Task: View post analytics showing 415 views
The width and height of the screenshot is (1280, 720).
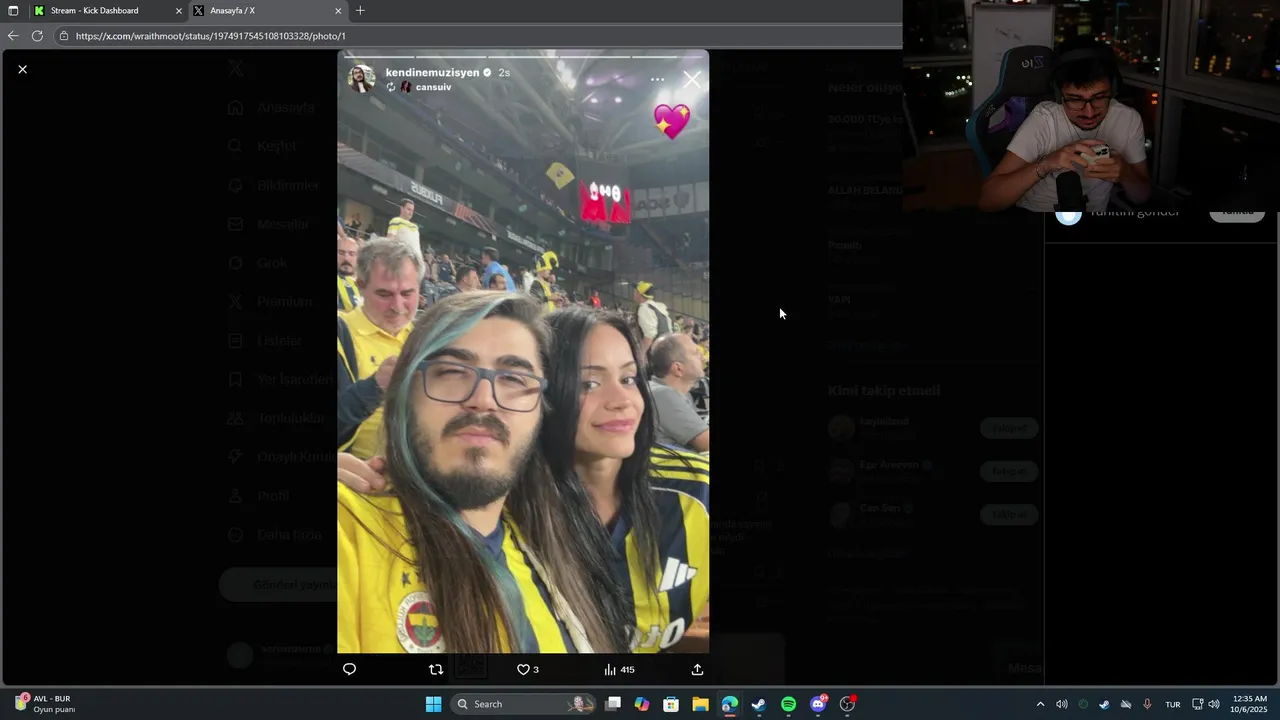Action: click(x=619, y=669)
